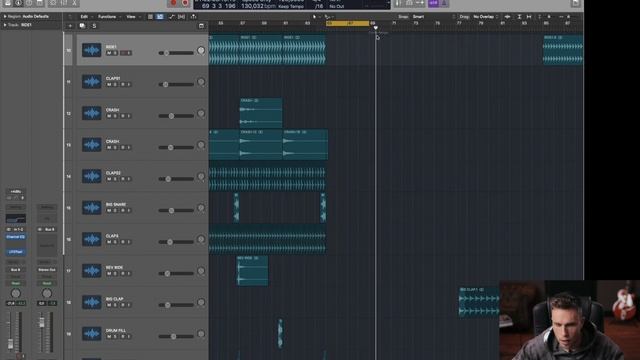Click the EQ thumbnail in channel strip
Image resolution: width=640 pixels, height=360 pixels.
pyautogui.click(x=16, y=218)
